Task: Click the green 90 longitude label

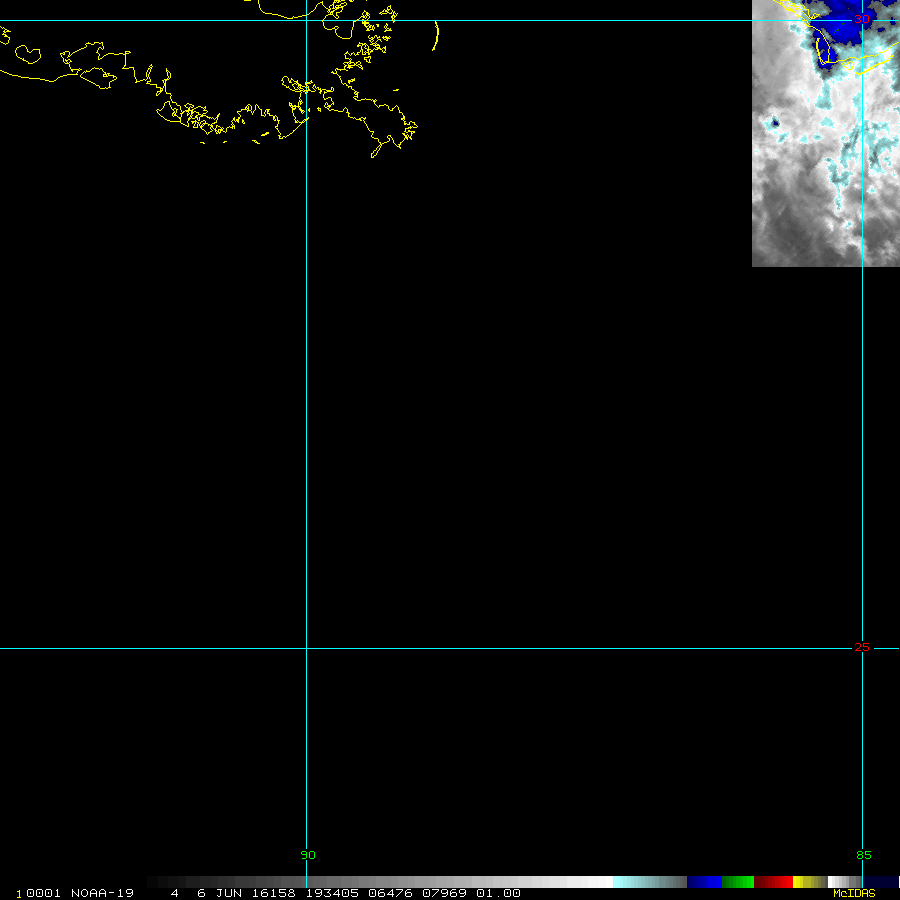Action: [307, 855]
